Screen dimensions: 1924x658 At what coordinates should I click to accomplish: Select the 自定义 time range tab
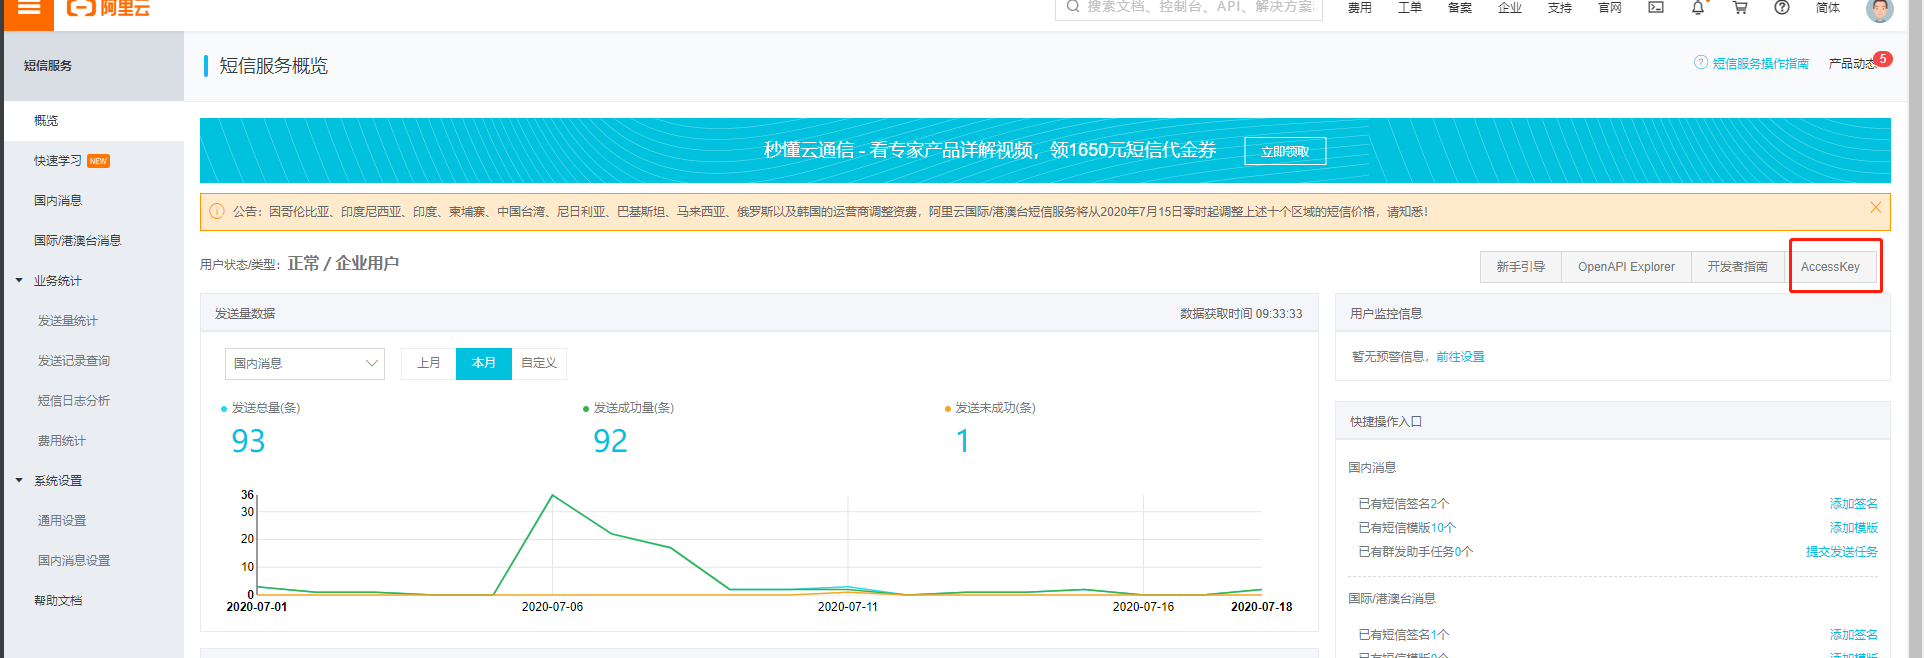click(x=539, y=363)
